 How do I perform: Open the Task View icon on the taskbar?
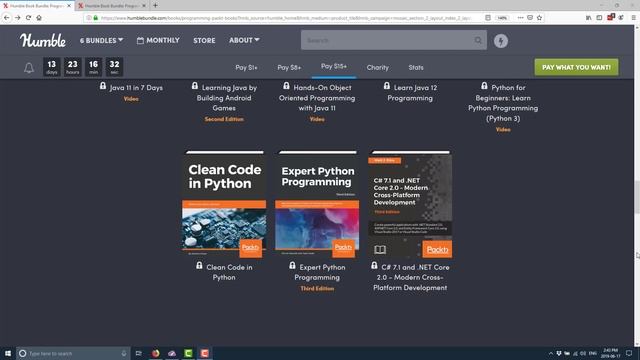tap(139, 353)
